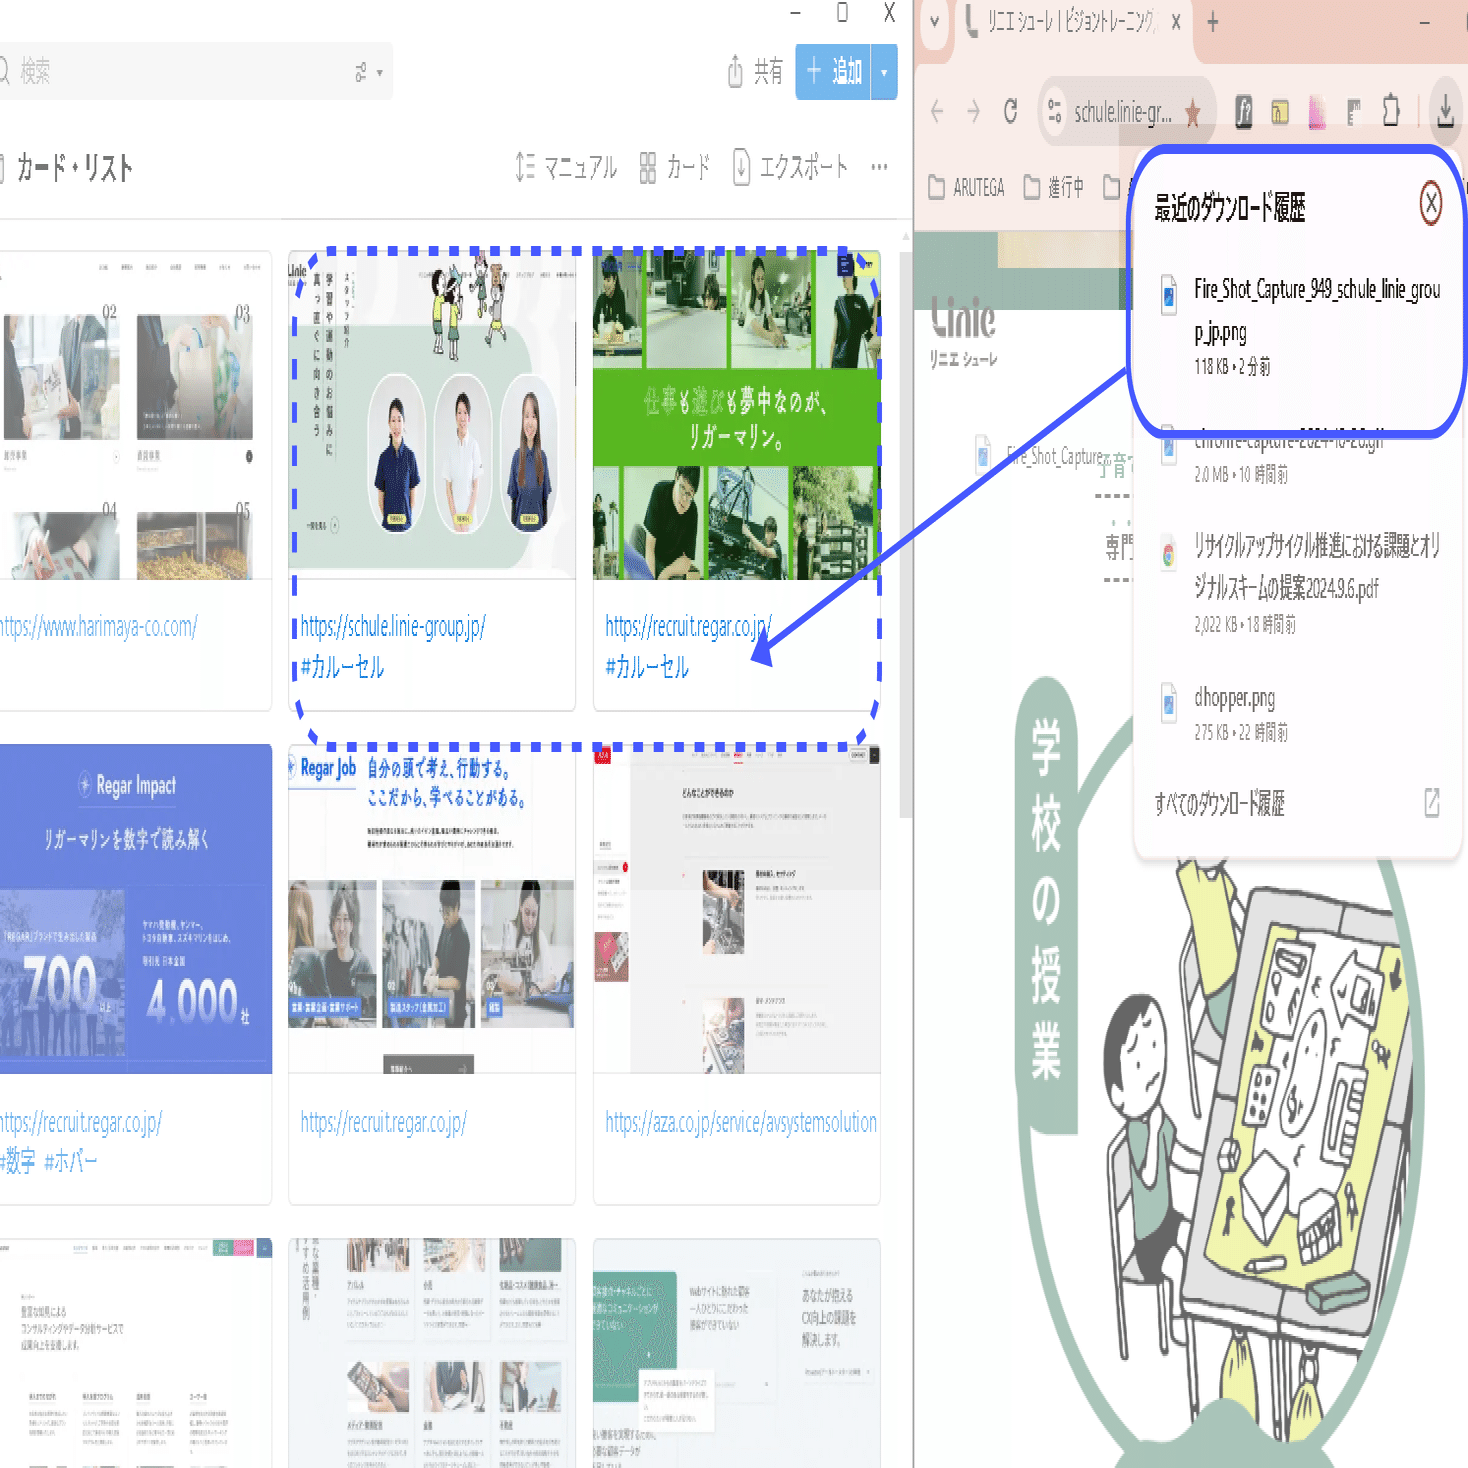Close the リニエ シューレ tab
Image resolution: width=1468 pixels, height=1468 pixels.
click(x=1176, y=21)
